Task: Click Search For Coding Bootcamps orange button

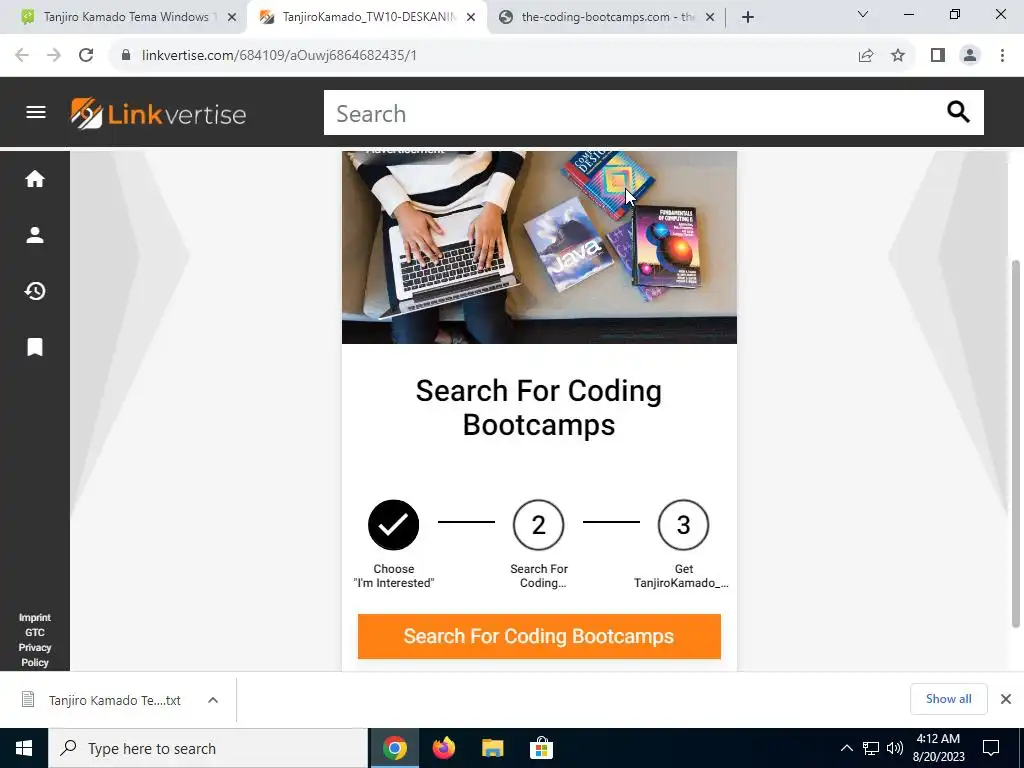Action: click(x=539, y=636)
